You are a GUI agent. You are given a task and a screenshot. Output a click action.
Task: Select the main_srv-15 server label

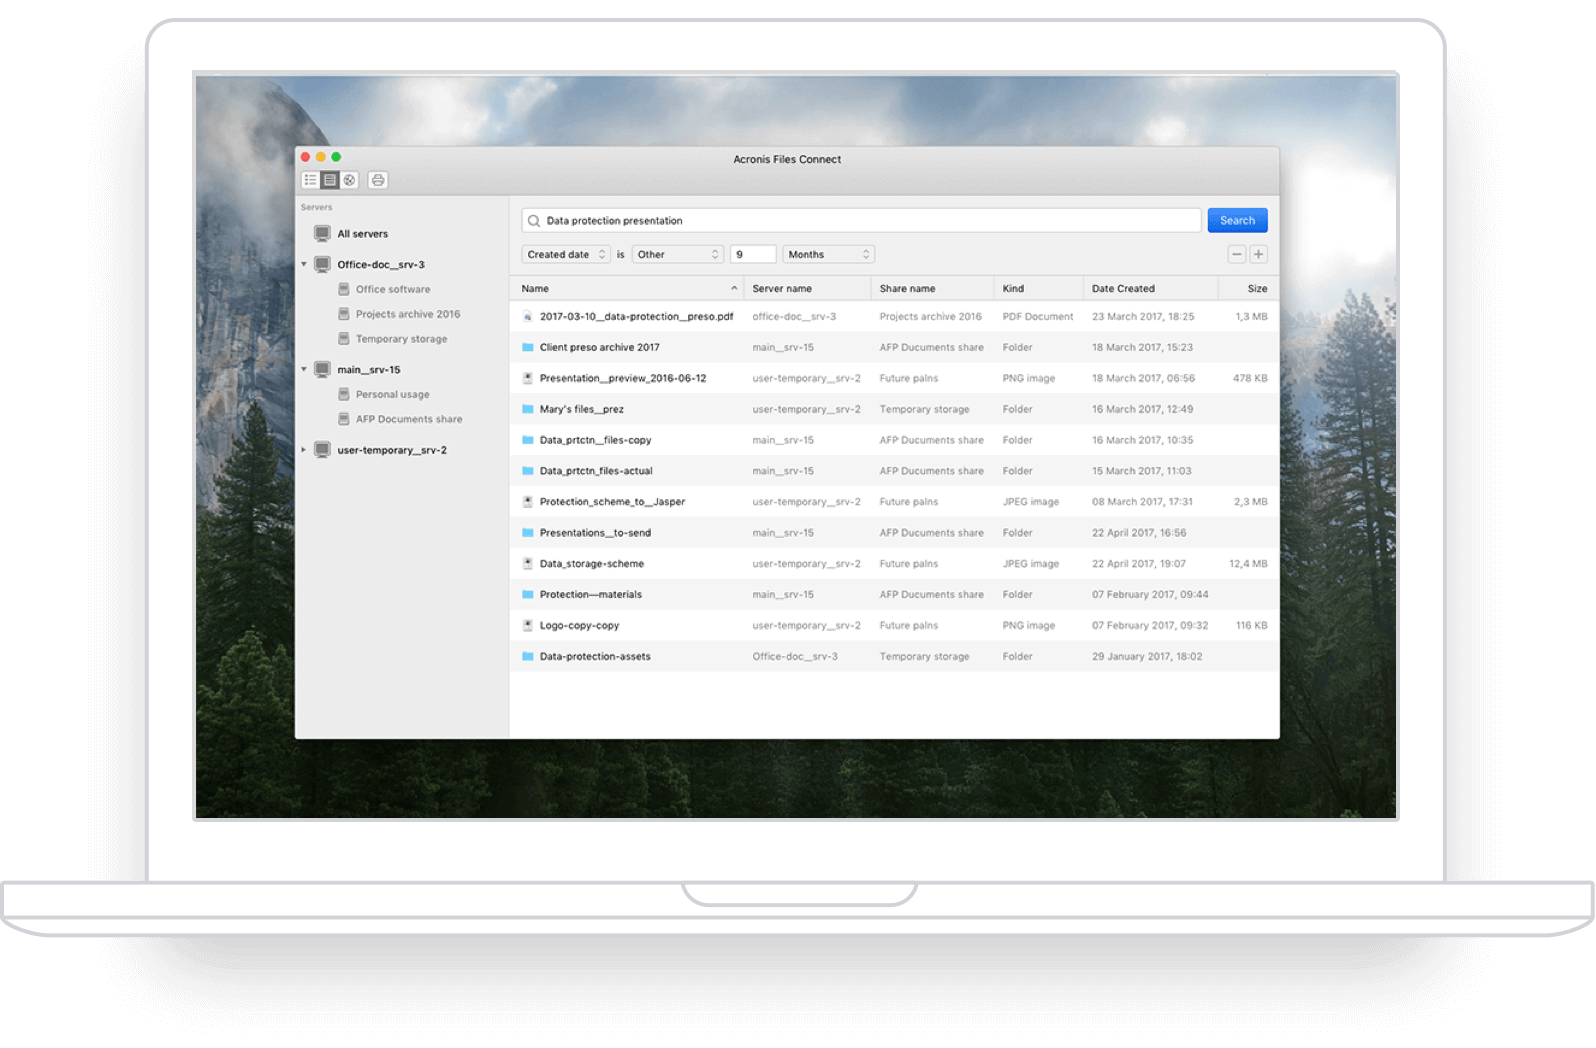pos(368,370)
